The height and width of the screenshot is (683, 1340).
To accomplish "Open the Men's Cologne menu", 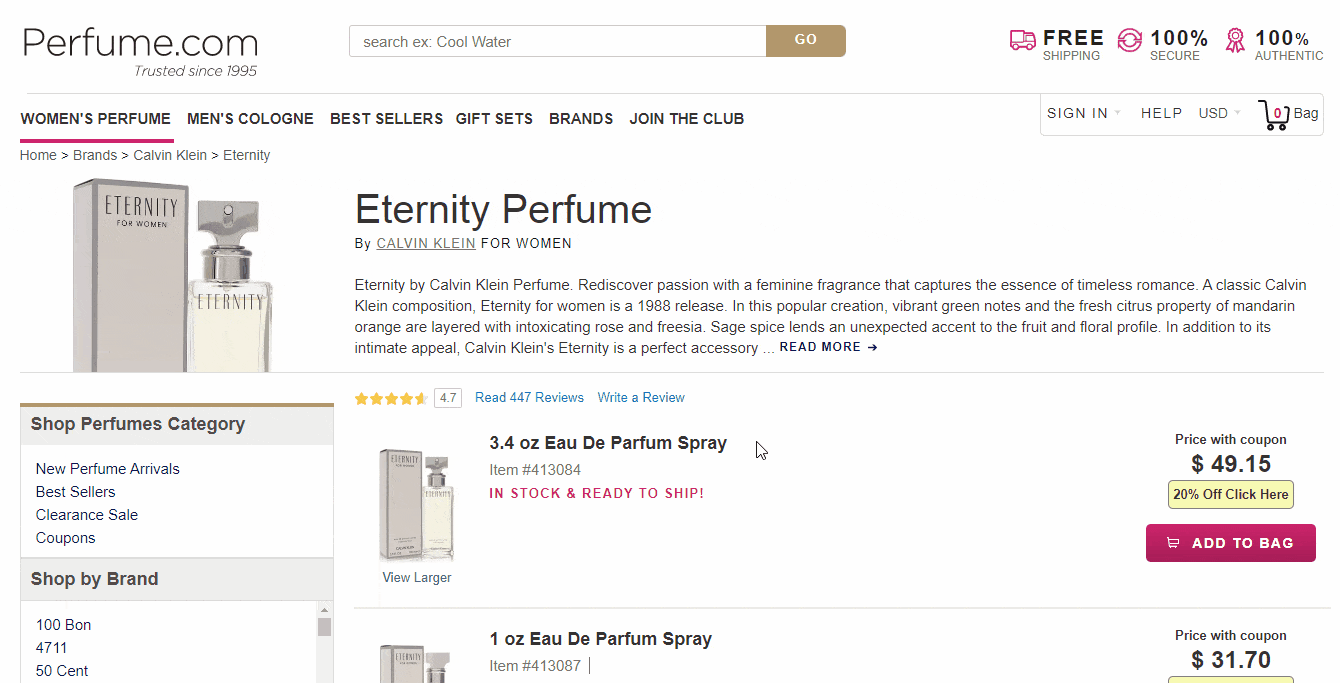I will [250, 118].
